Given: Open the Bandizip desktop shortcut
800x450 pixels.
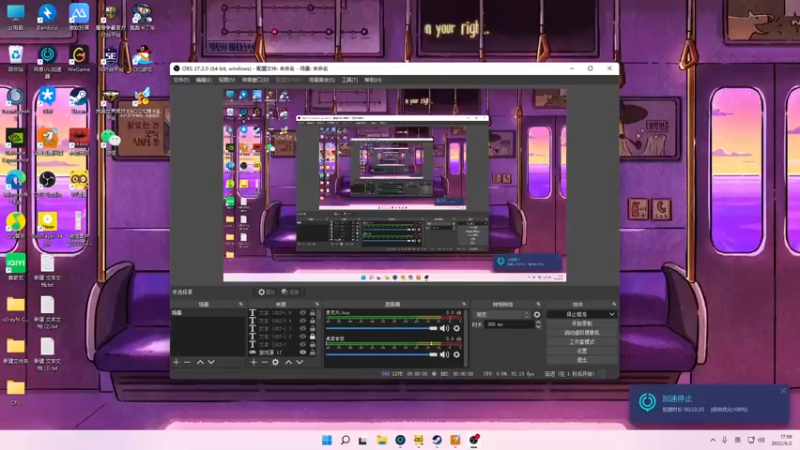Looking at the screenshot, I should click(47, 17).
